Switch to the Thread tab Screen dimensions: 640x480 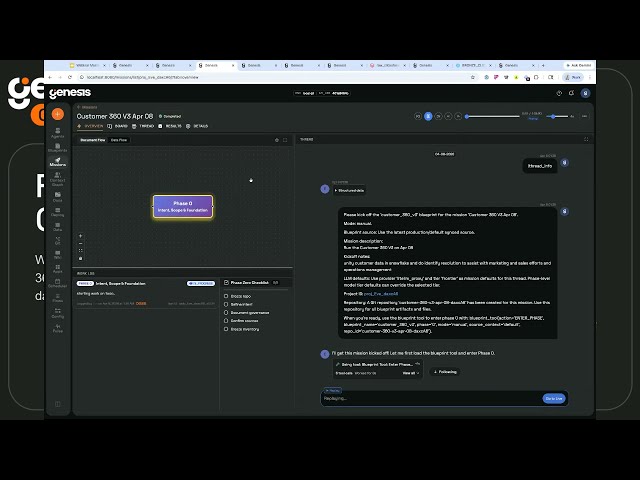pos(143,126)
